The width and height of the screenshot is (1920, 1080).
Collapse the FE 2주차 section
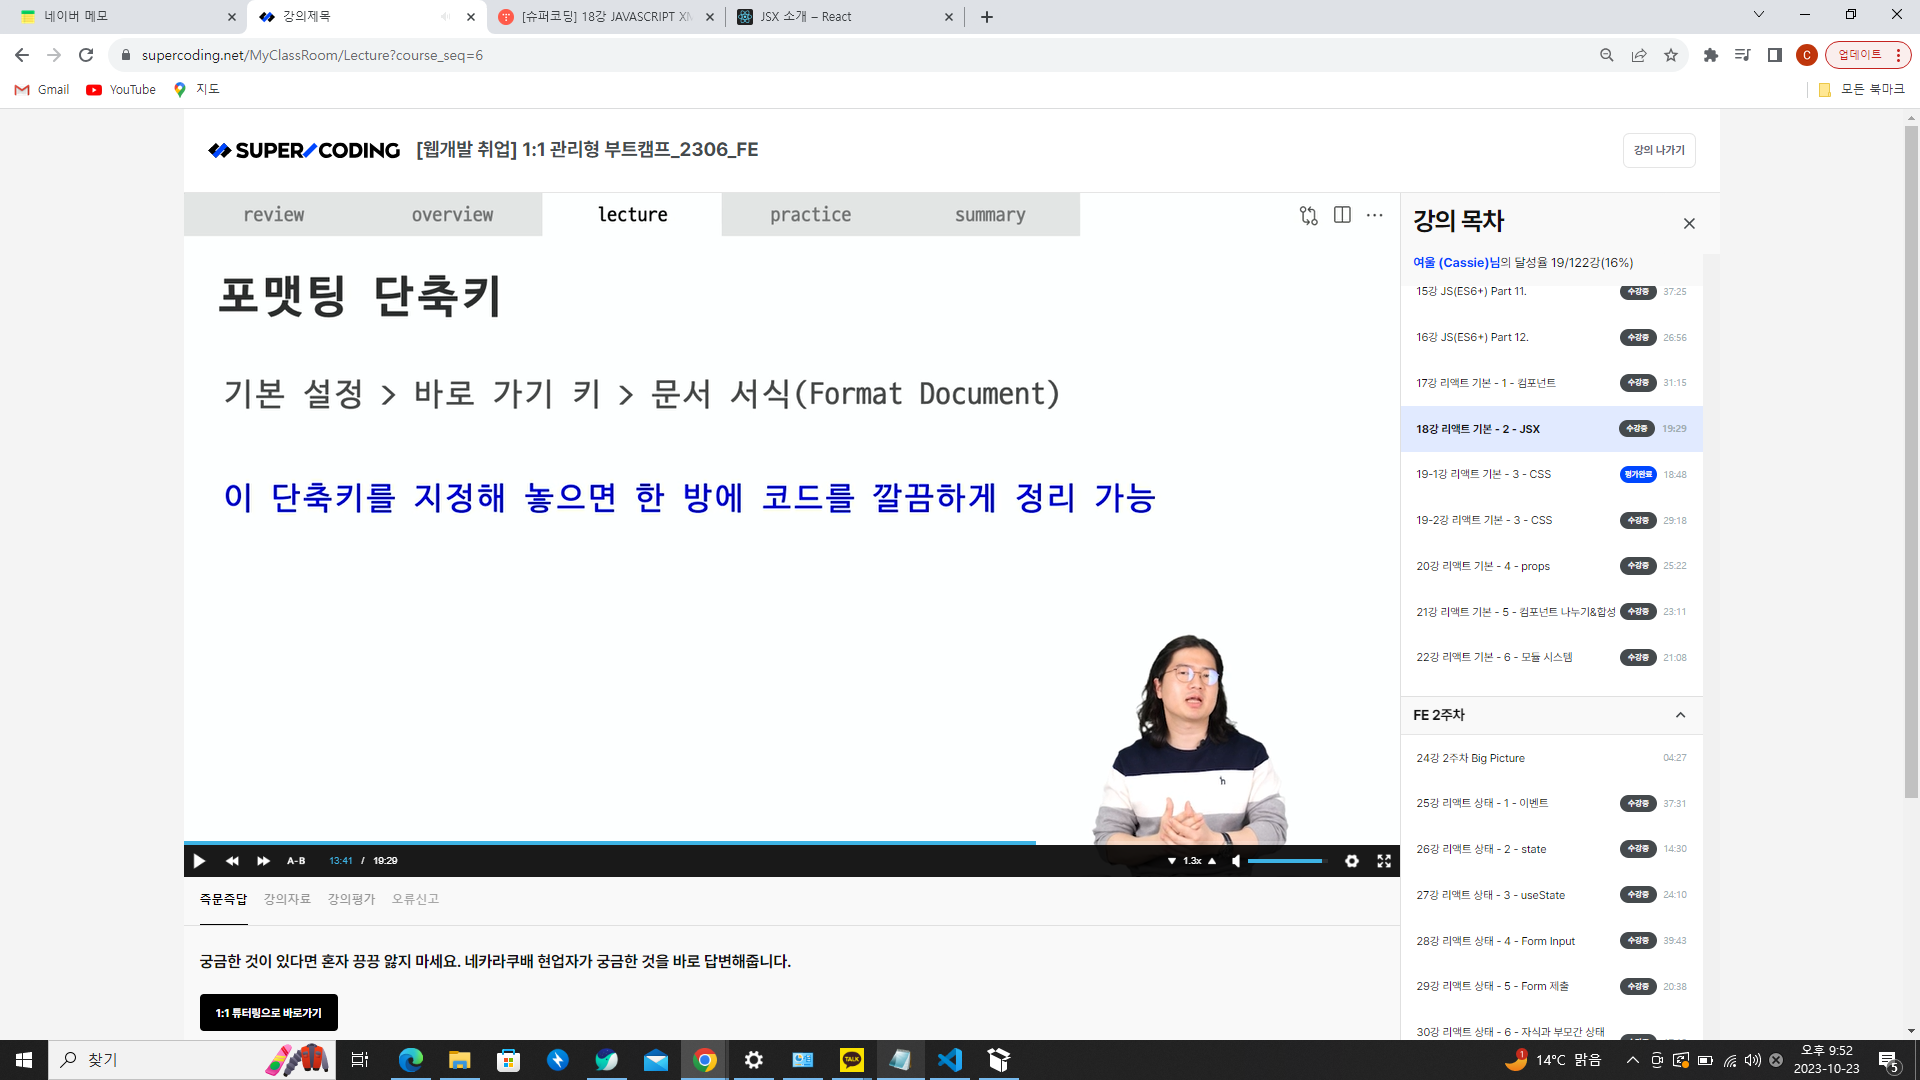click(1680, 715)
